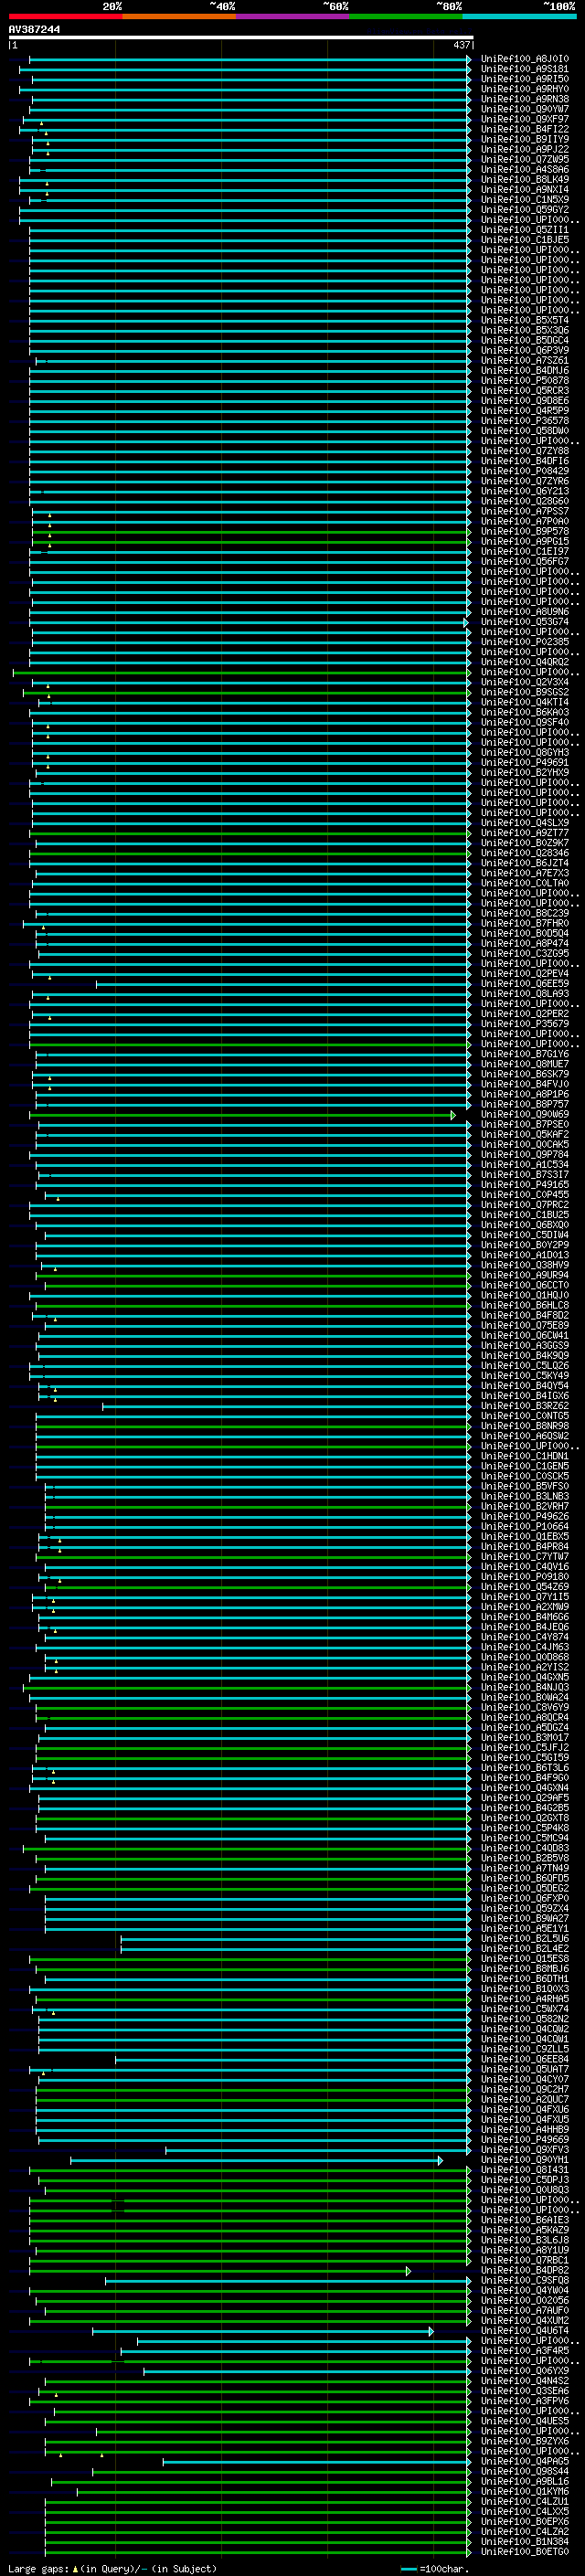The height and width of the screenshot is (2576, 585).
Task: Select the UniRef100_C1N5X9 label
Action: tap(525, 199)
